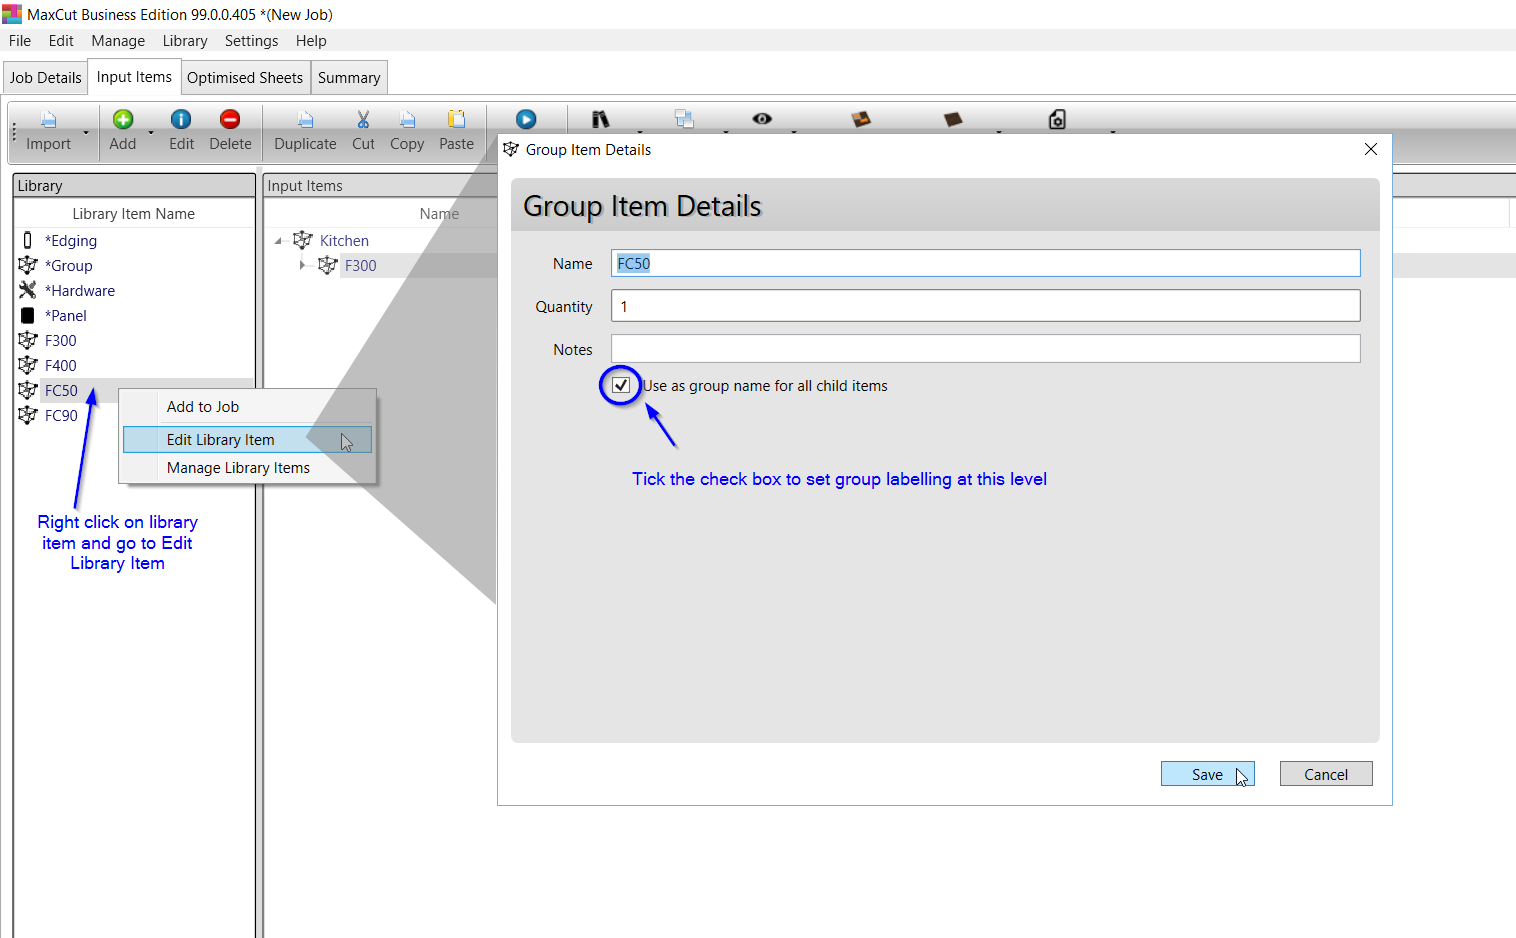1516x938 pixels.
Task: Open the Help menu
Action: 311,41
